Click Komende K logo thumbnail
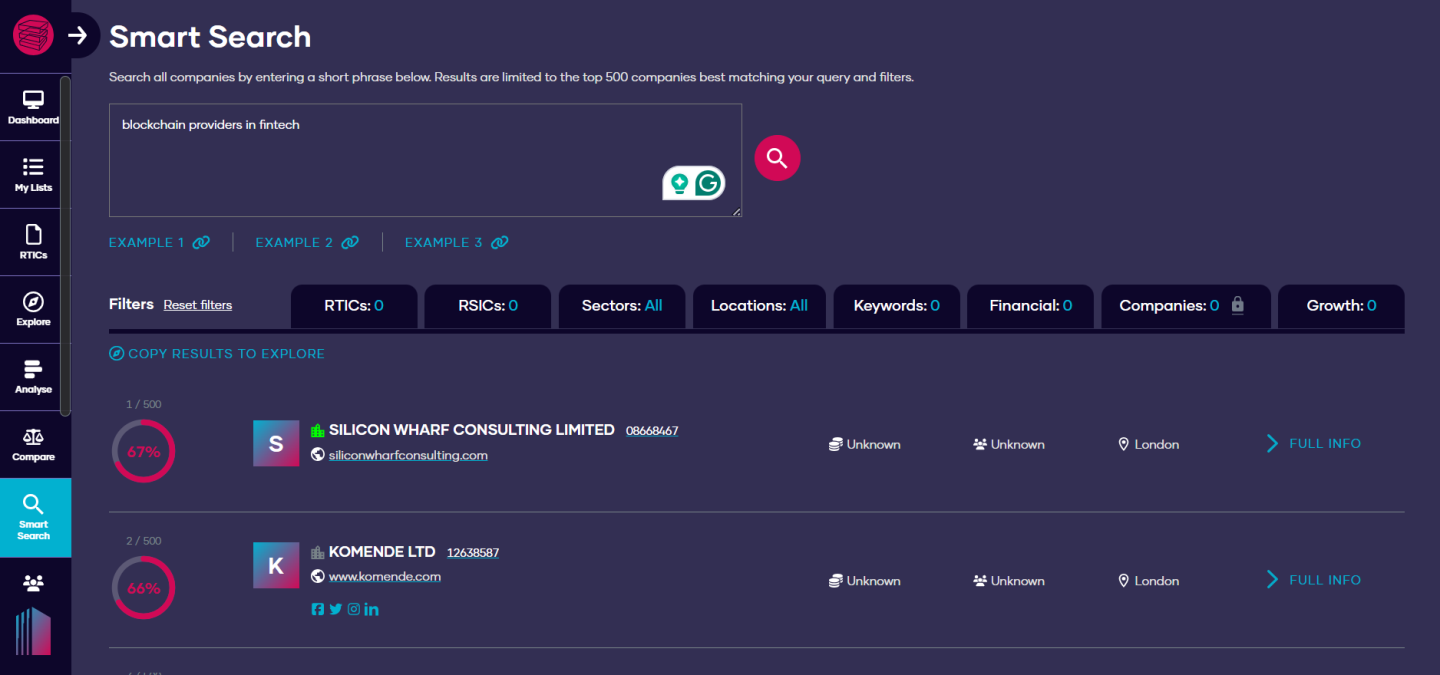 tap(276, 565)
